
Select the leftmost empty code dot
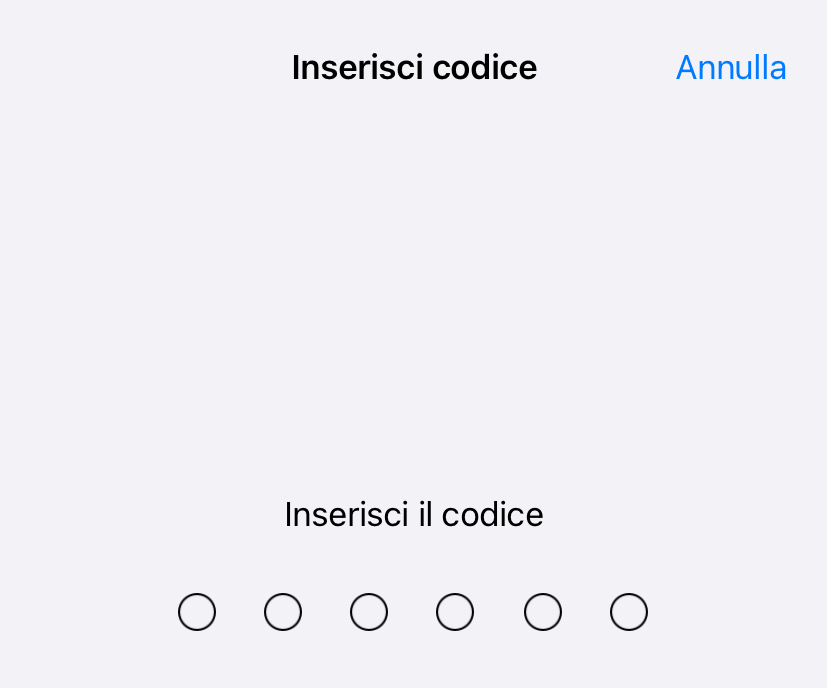click(197, 612)
